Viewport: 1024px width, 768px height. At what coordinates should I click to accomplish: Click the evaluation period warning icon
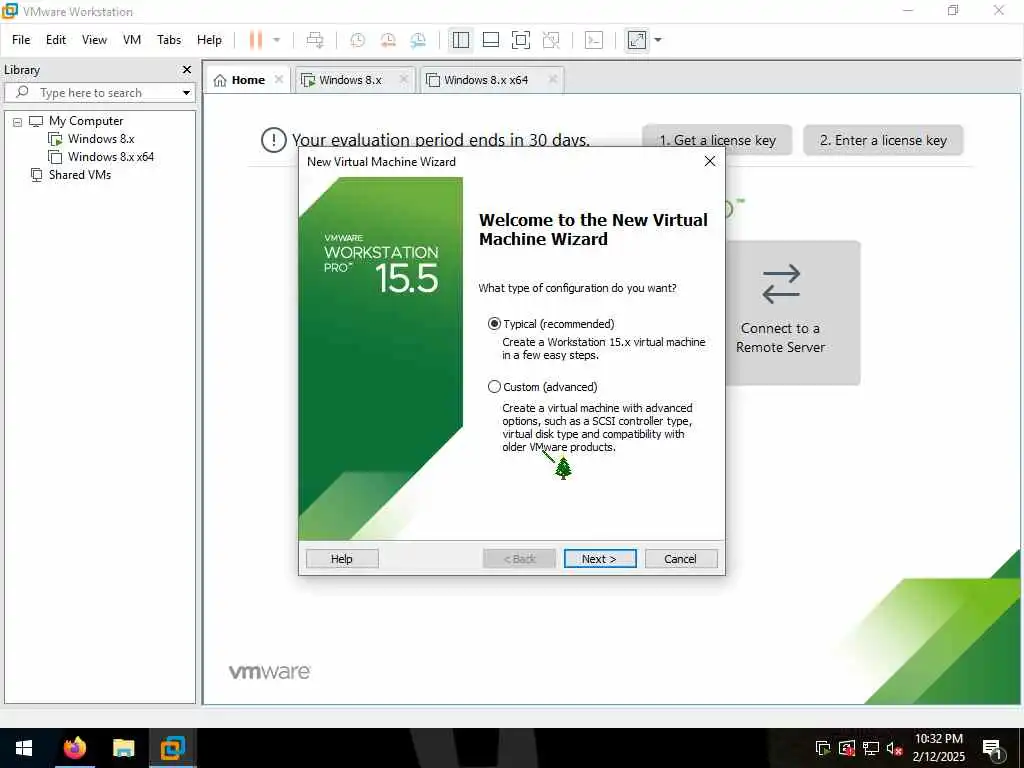273,140
